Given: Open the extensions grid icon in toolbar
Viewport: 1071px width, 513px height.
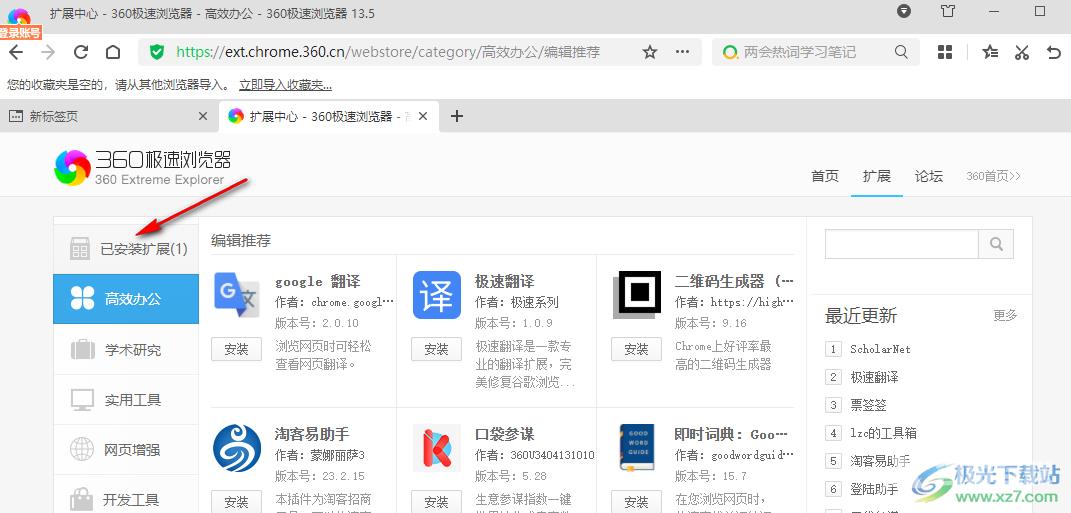Looking at the screenshot, I should tap(945, 52).
